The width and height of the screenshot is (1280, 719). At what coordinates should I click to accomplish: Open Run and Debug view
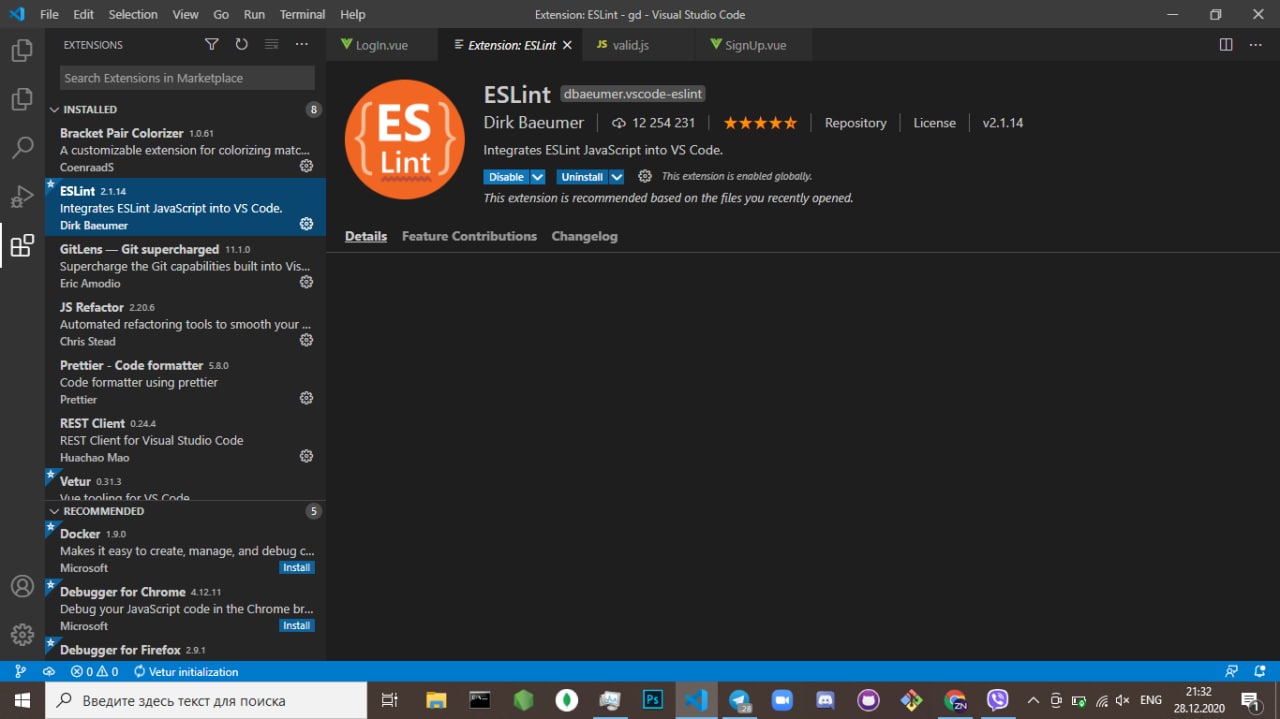[22, 197]
